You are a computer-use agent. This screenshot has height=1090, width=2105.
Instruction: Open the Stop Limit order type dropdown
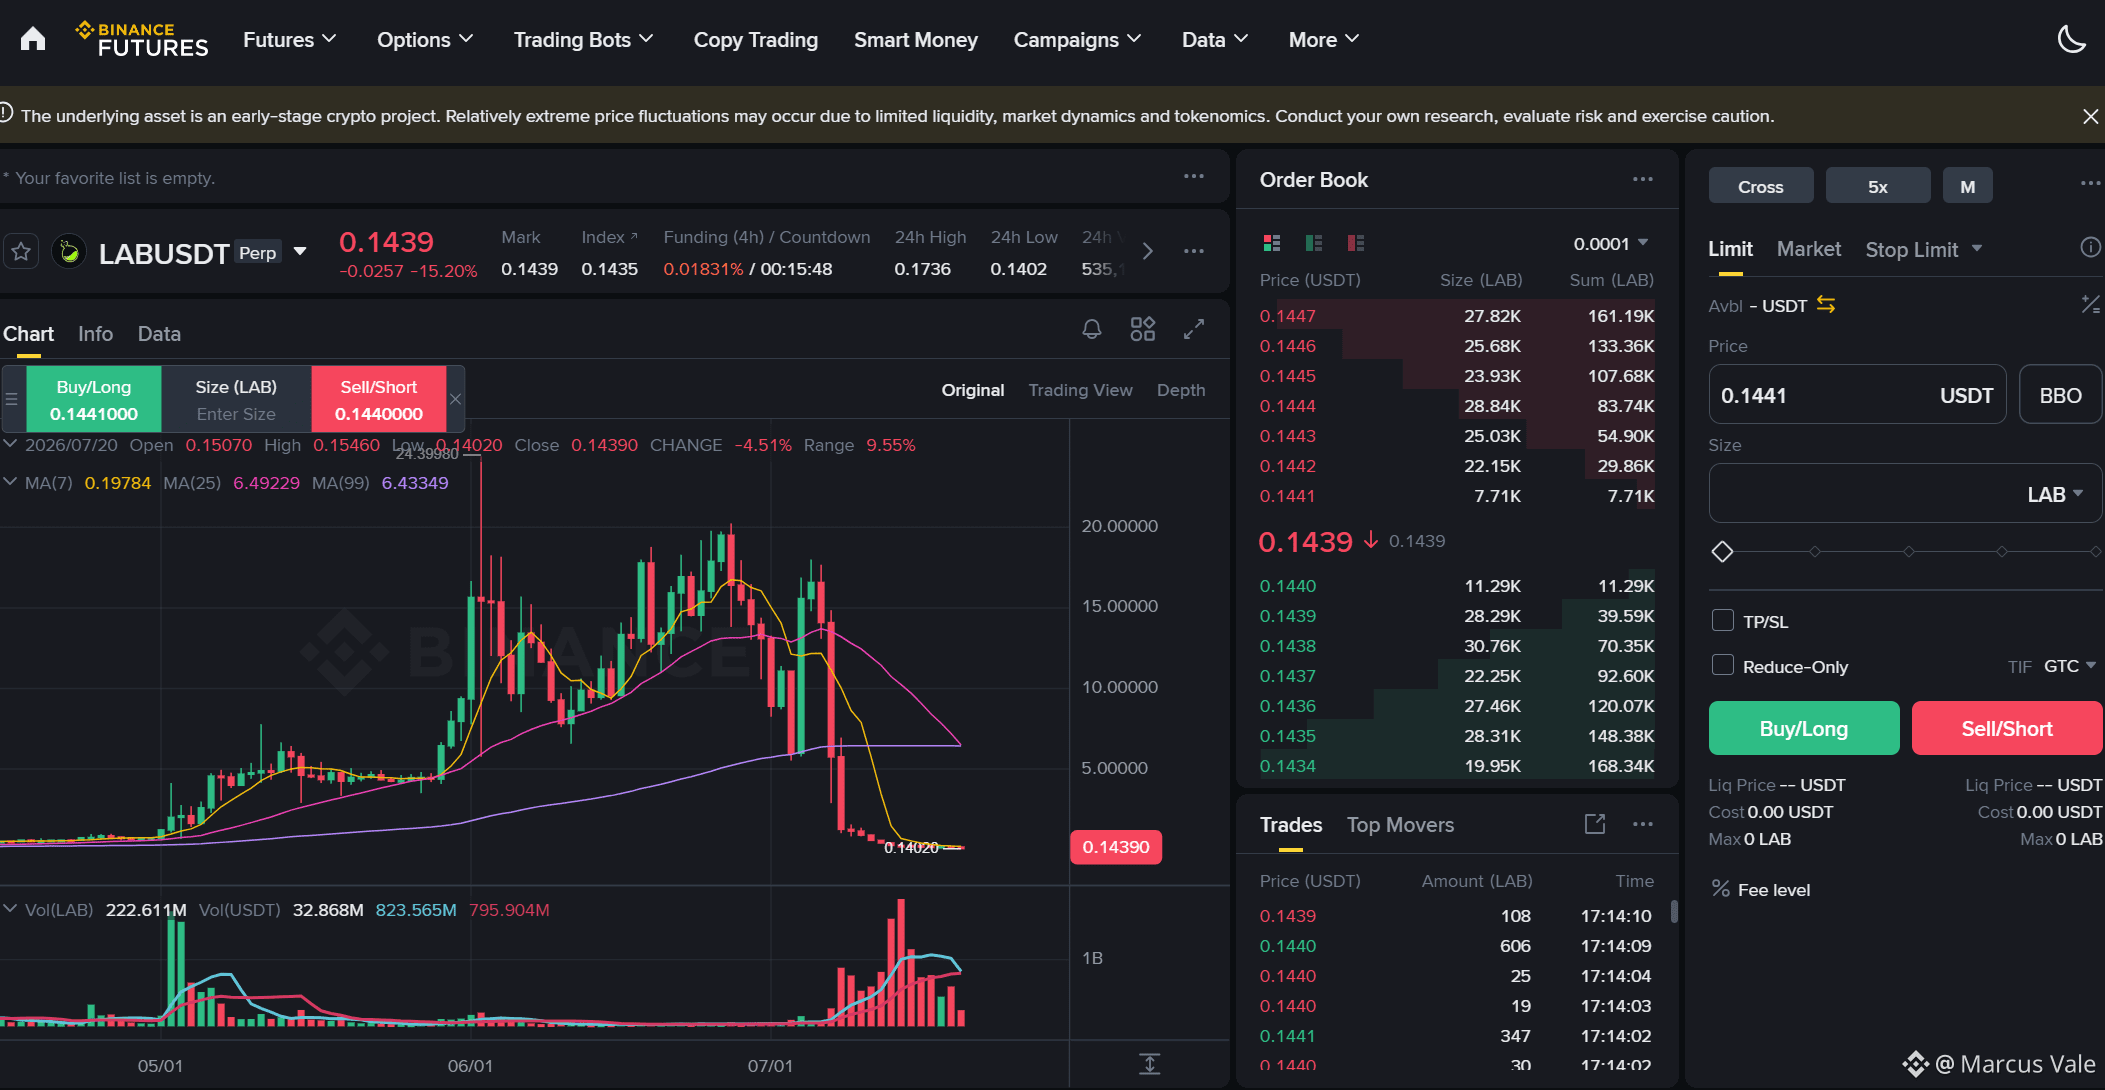(1923, 249)
